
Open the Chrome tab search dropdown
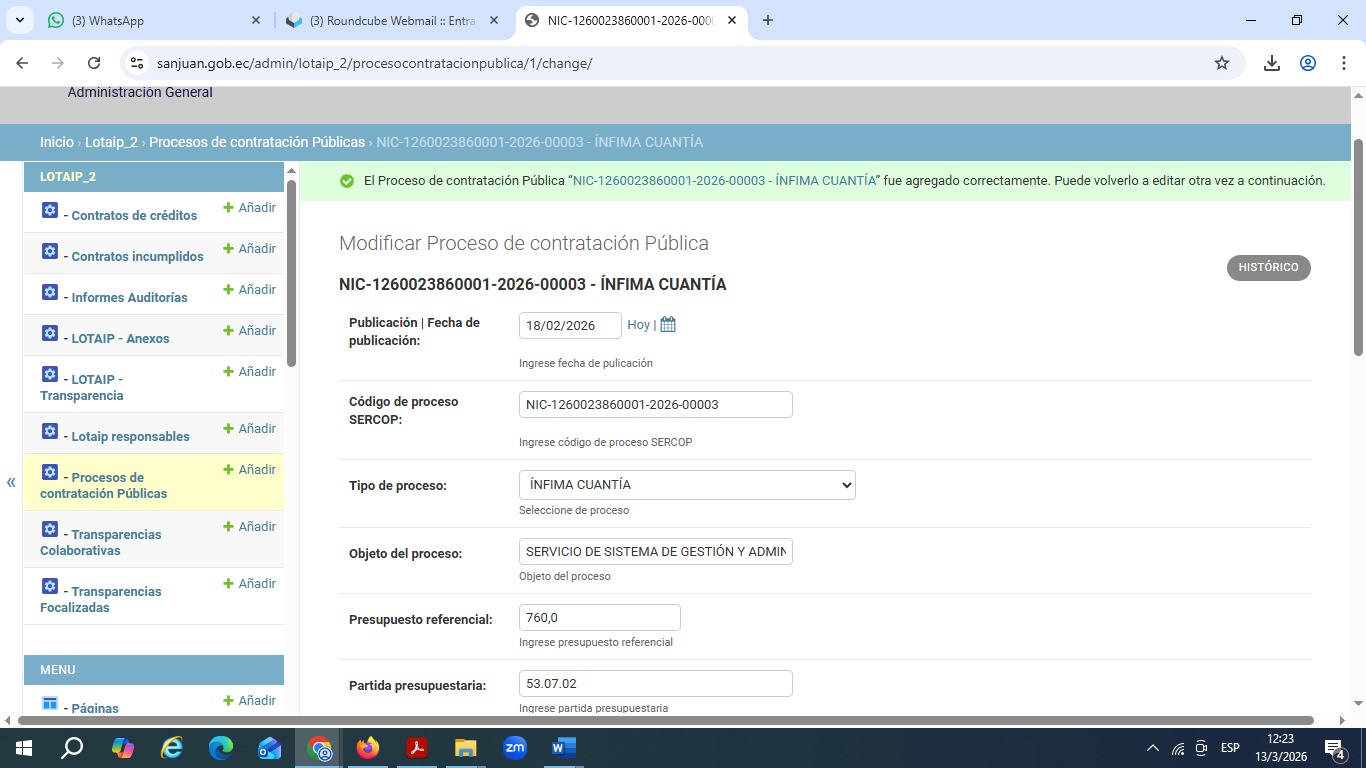pyautogui.click(x=22, y=20)
